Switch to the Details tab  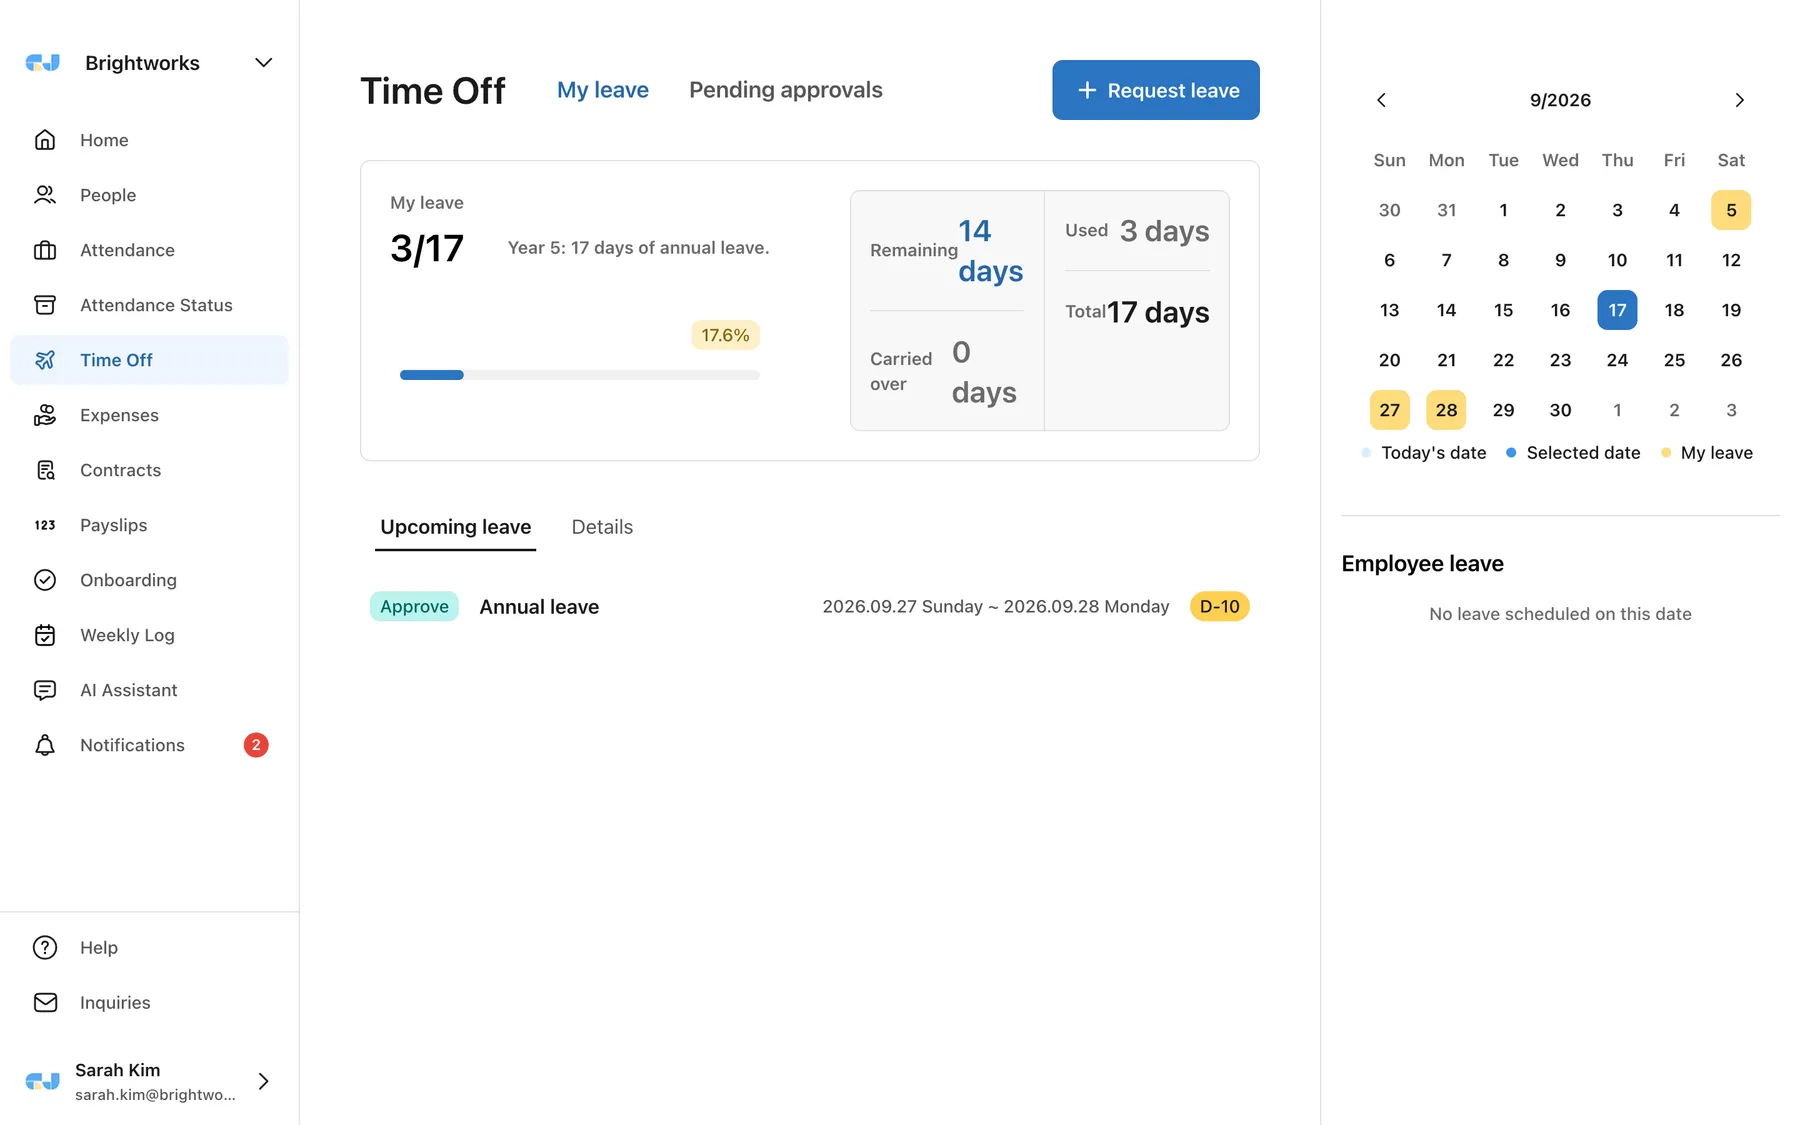click(x=602, y=527)
